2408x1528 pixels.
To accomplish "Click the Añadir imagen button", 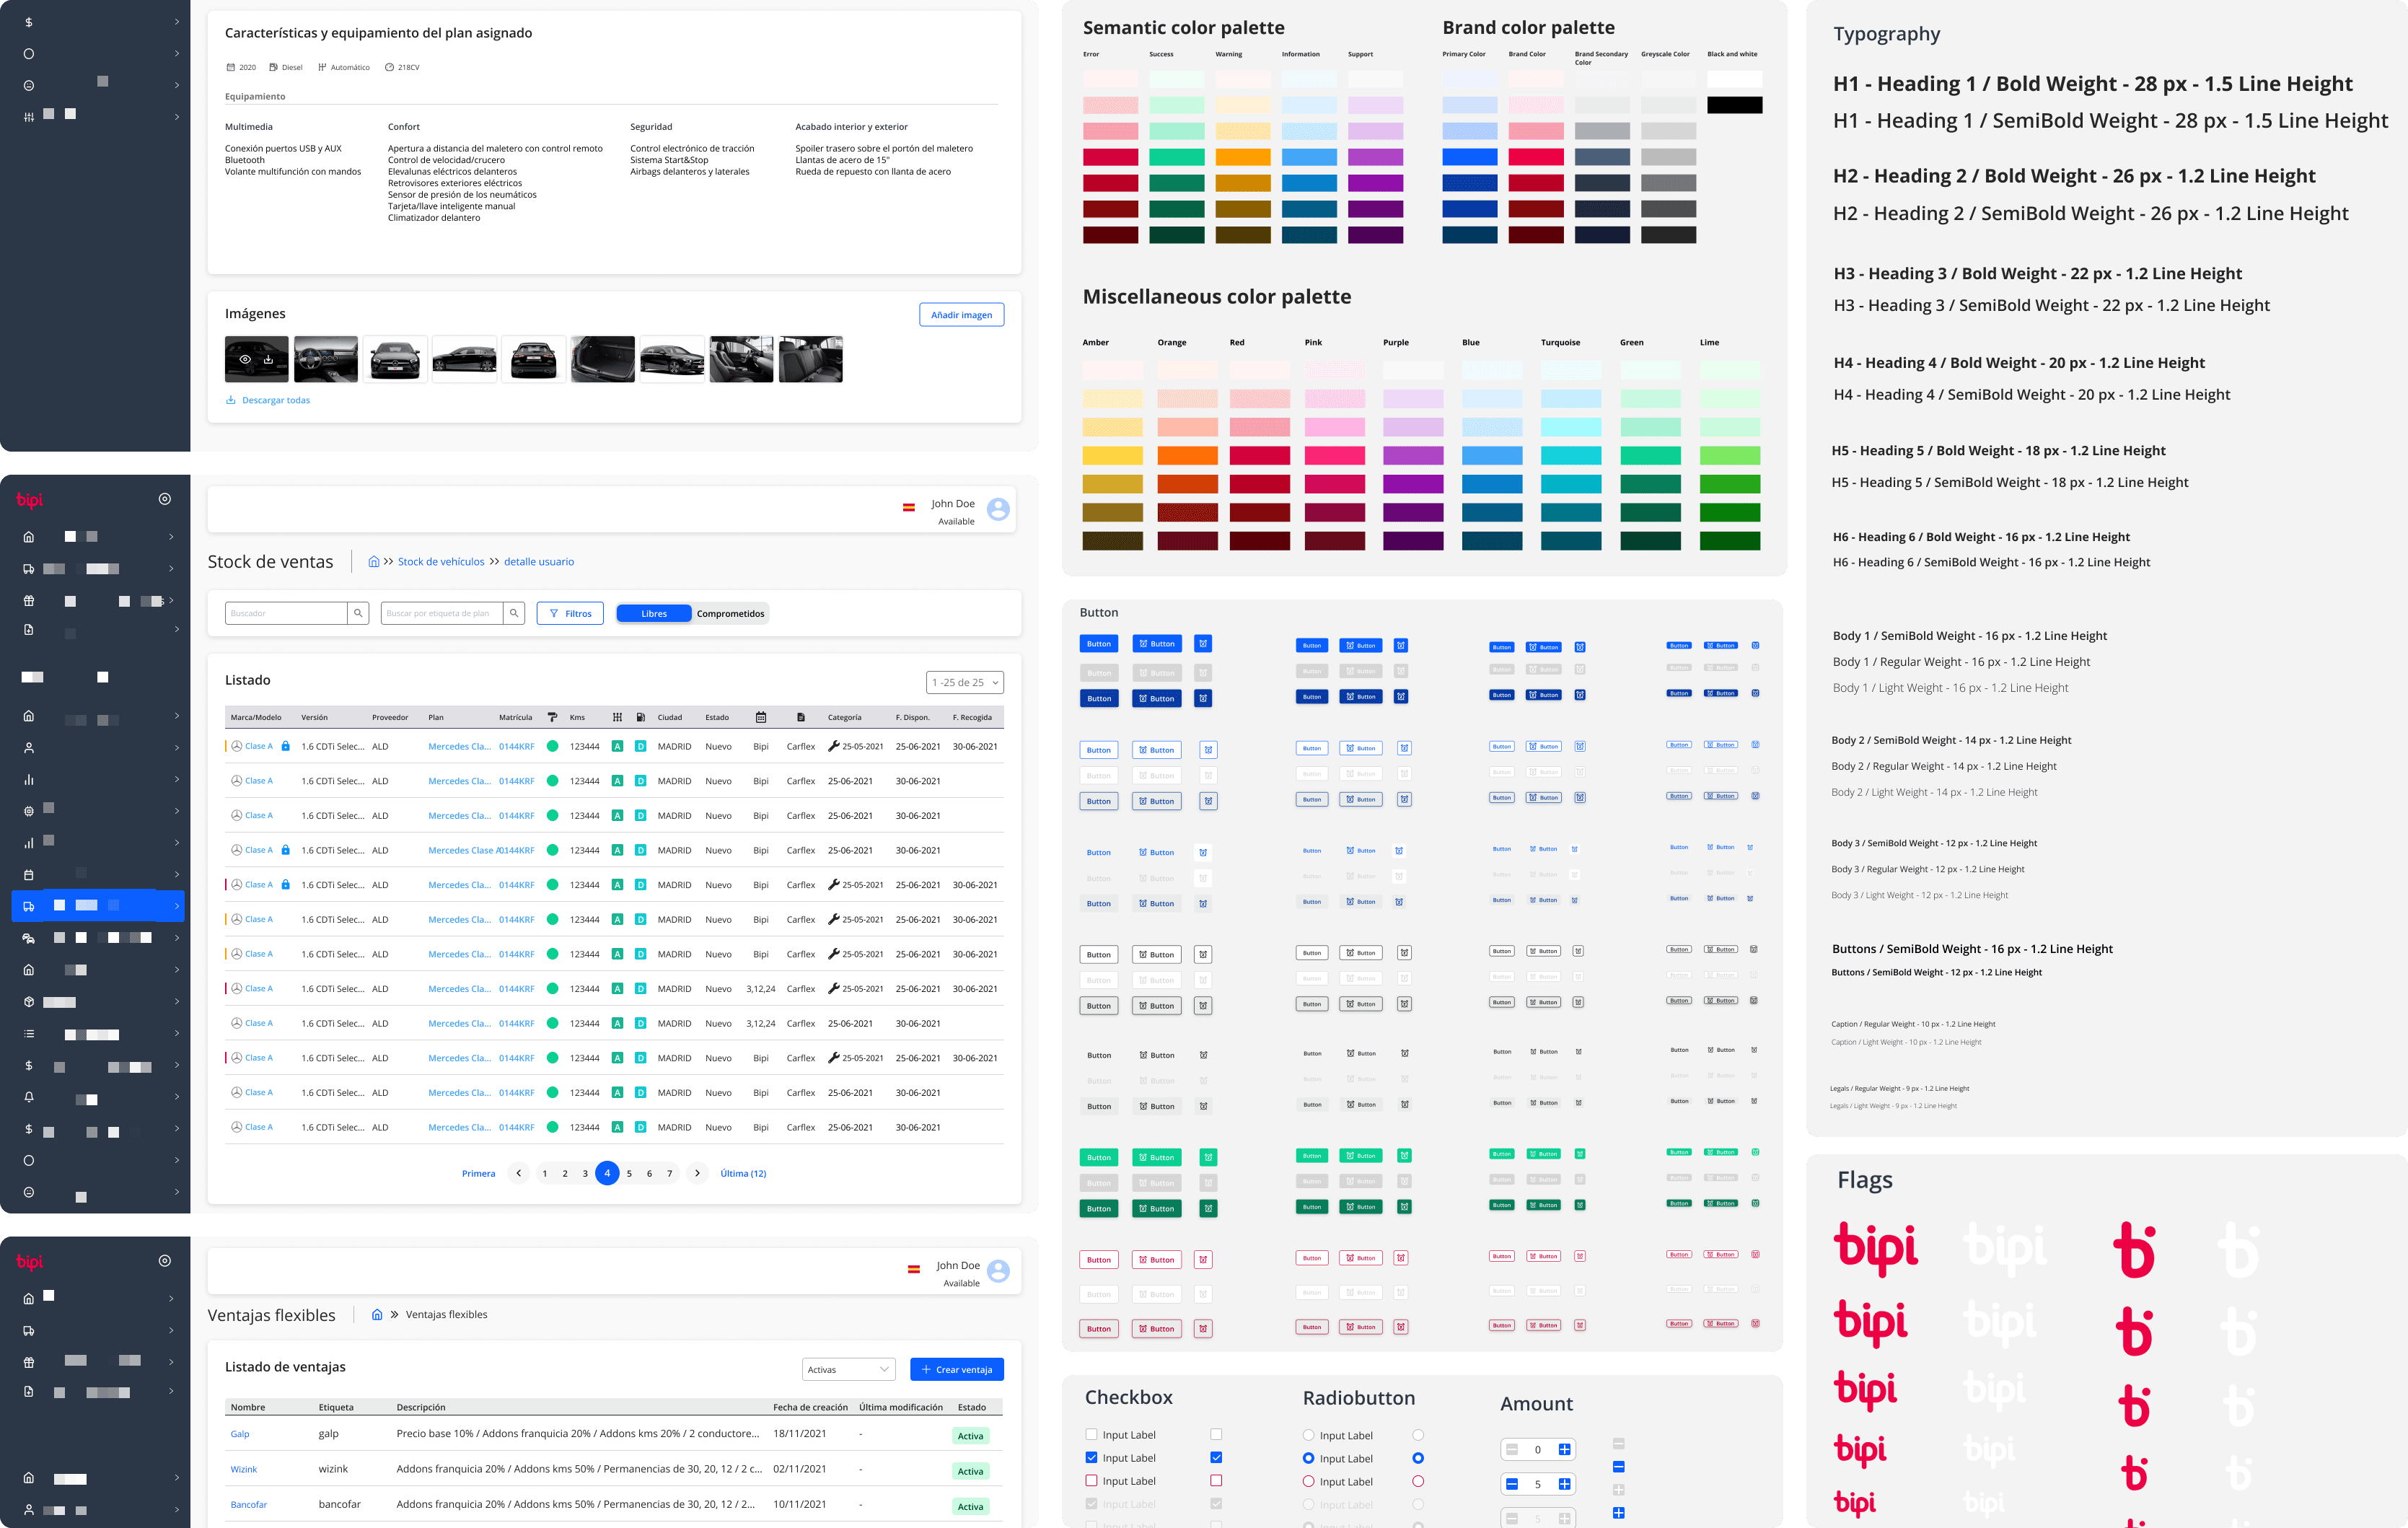I will pyautogui.click(x=961, y=315).
